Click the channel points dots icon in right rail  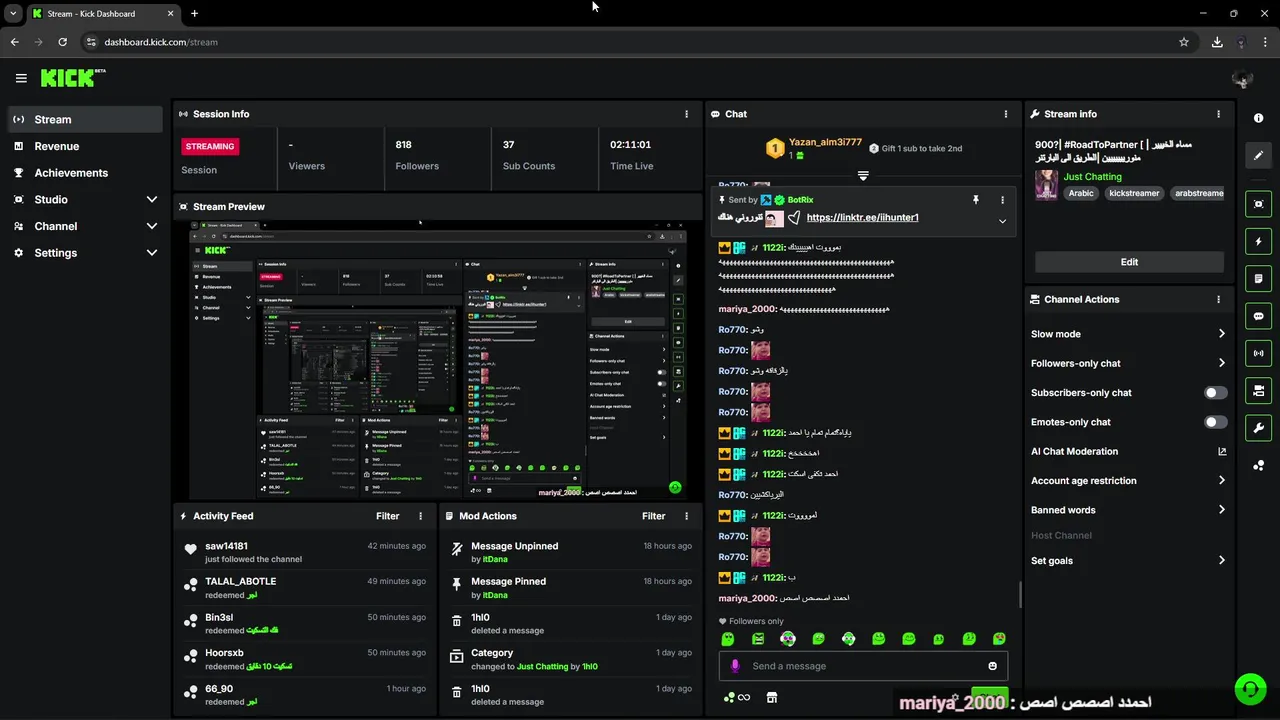[1258, 465]
